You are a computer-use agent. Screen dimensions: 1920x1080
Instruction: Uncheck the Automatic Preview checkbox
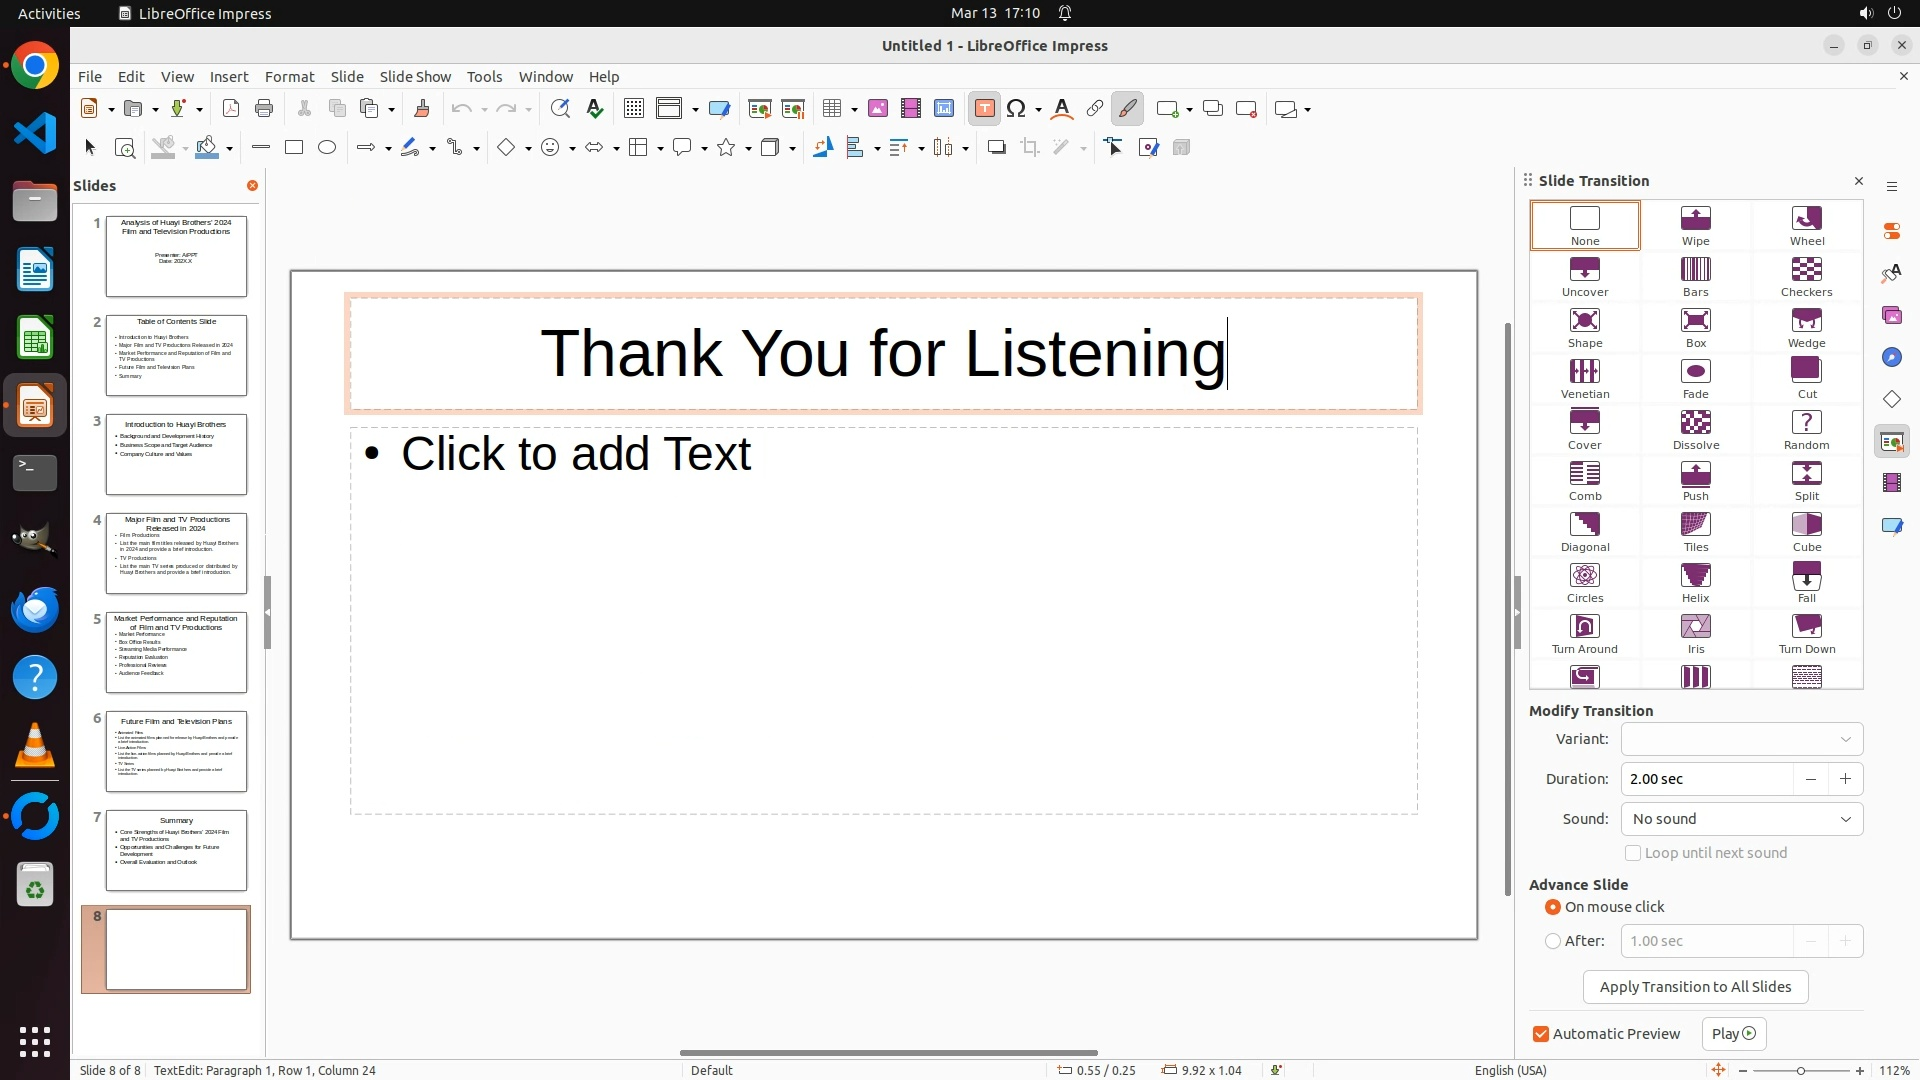point(1541,1034)
